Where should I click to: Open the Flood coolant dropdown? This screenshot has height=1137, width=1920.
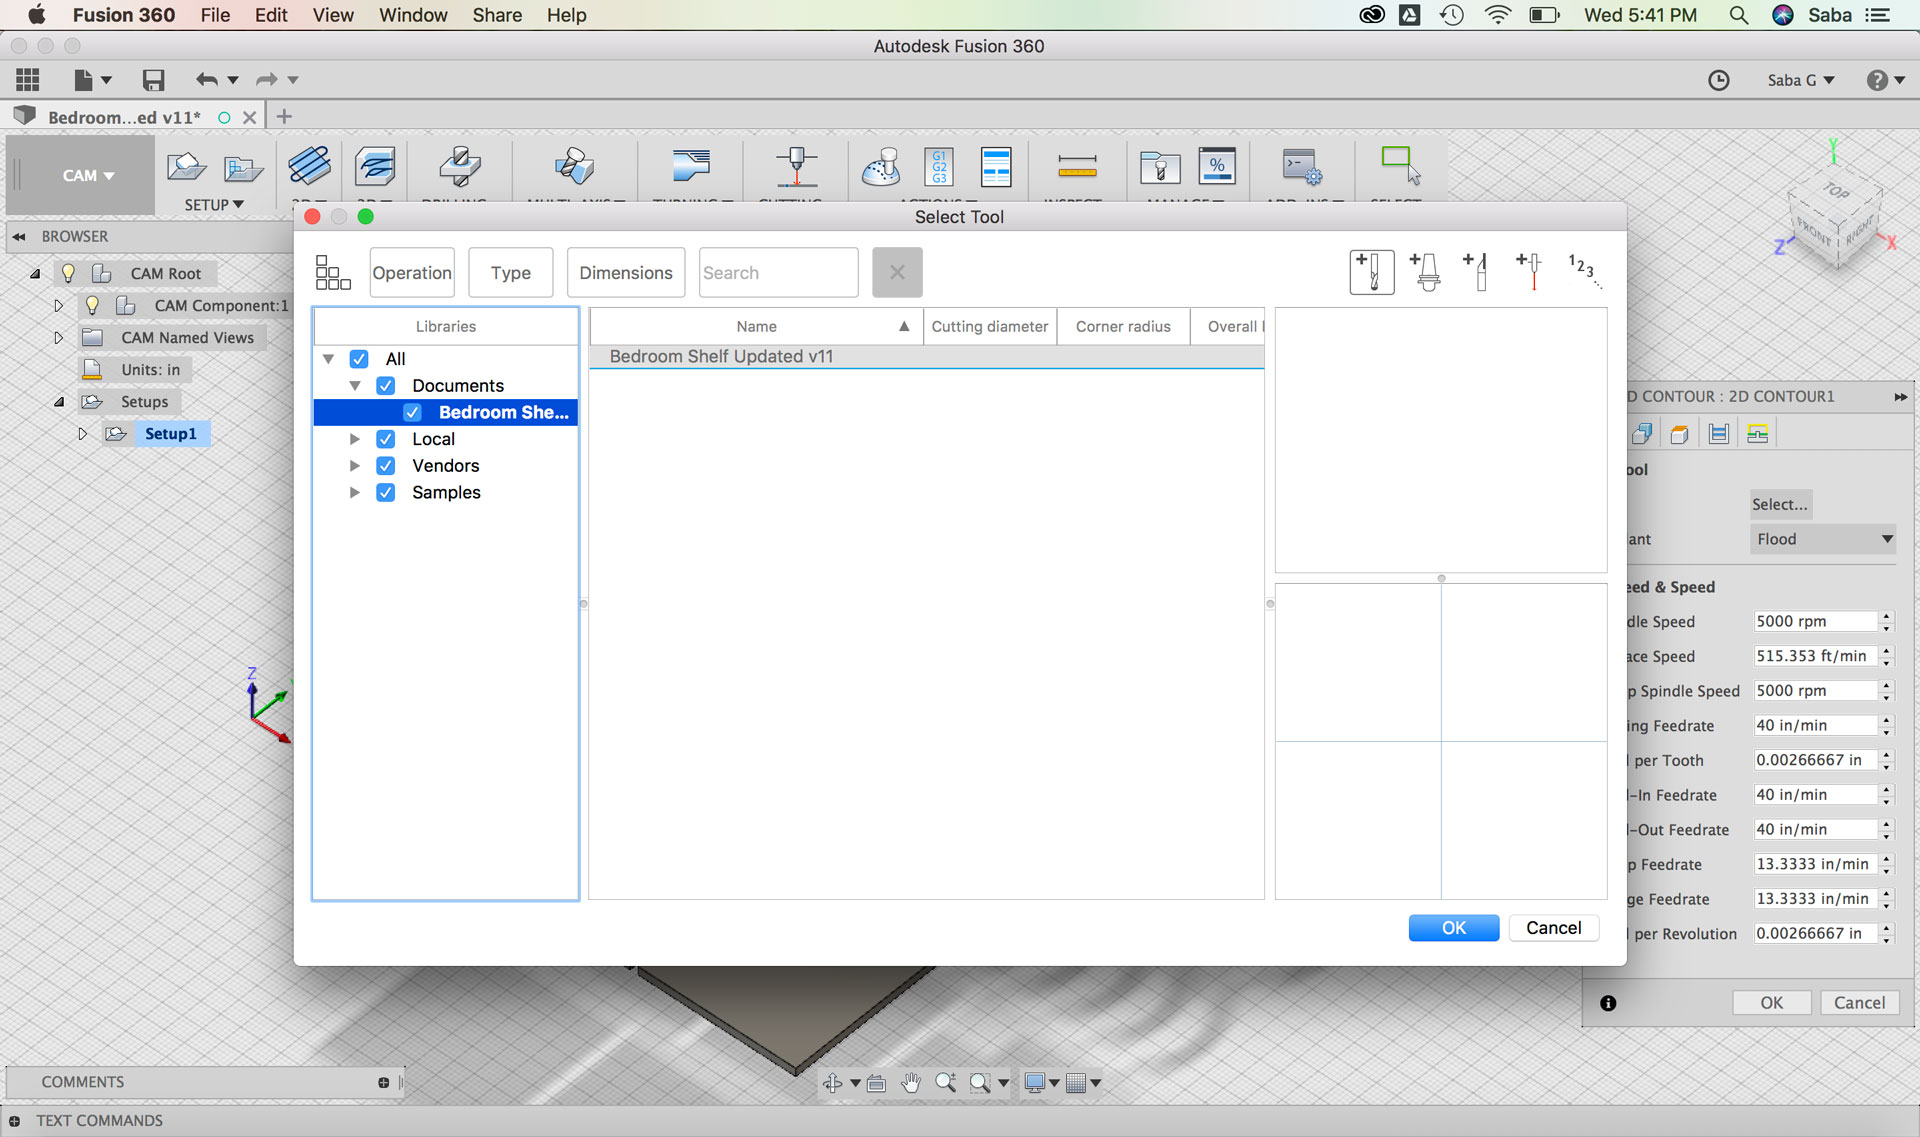[x=1823, y=539]
